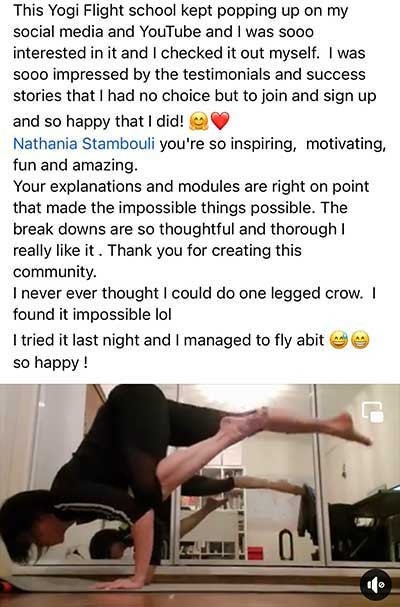Click the red heart emoji

tap(220, 121)
